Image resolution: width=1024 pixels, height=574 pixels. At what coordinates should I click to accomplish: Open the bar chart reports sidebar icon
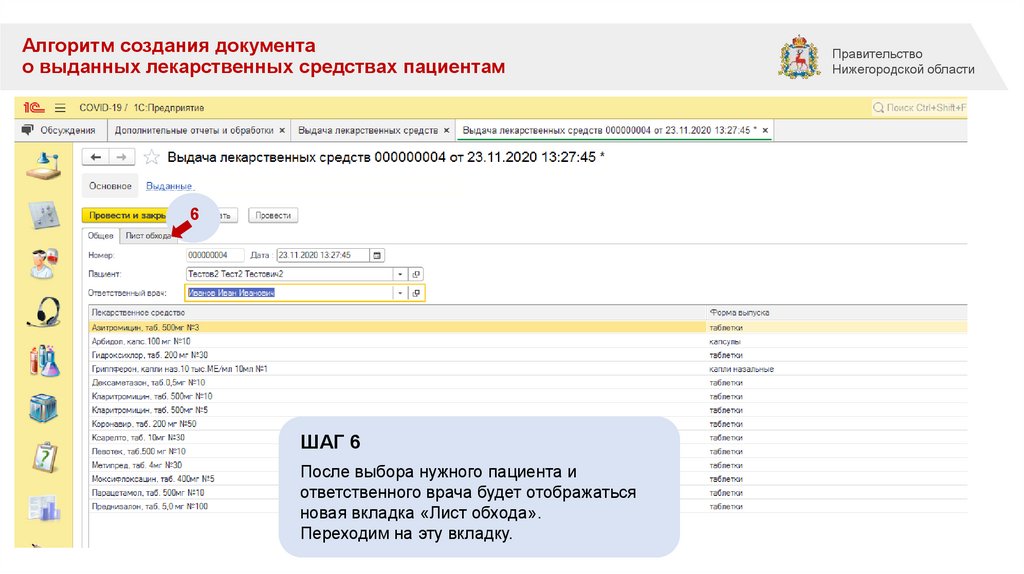click(45, 507)
